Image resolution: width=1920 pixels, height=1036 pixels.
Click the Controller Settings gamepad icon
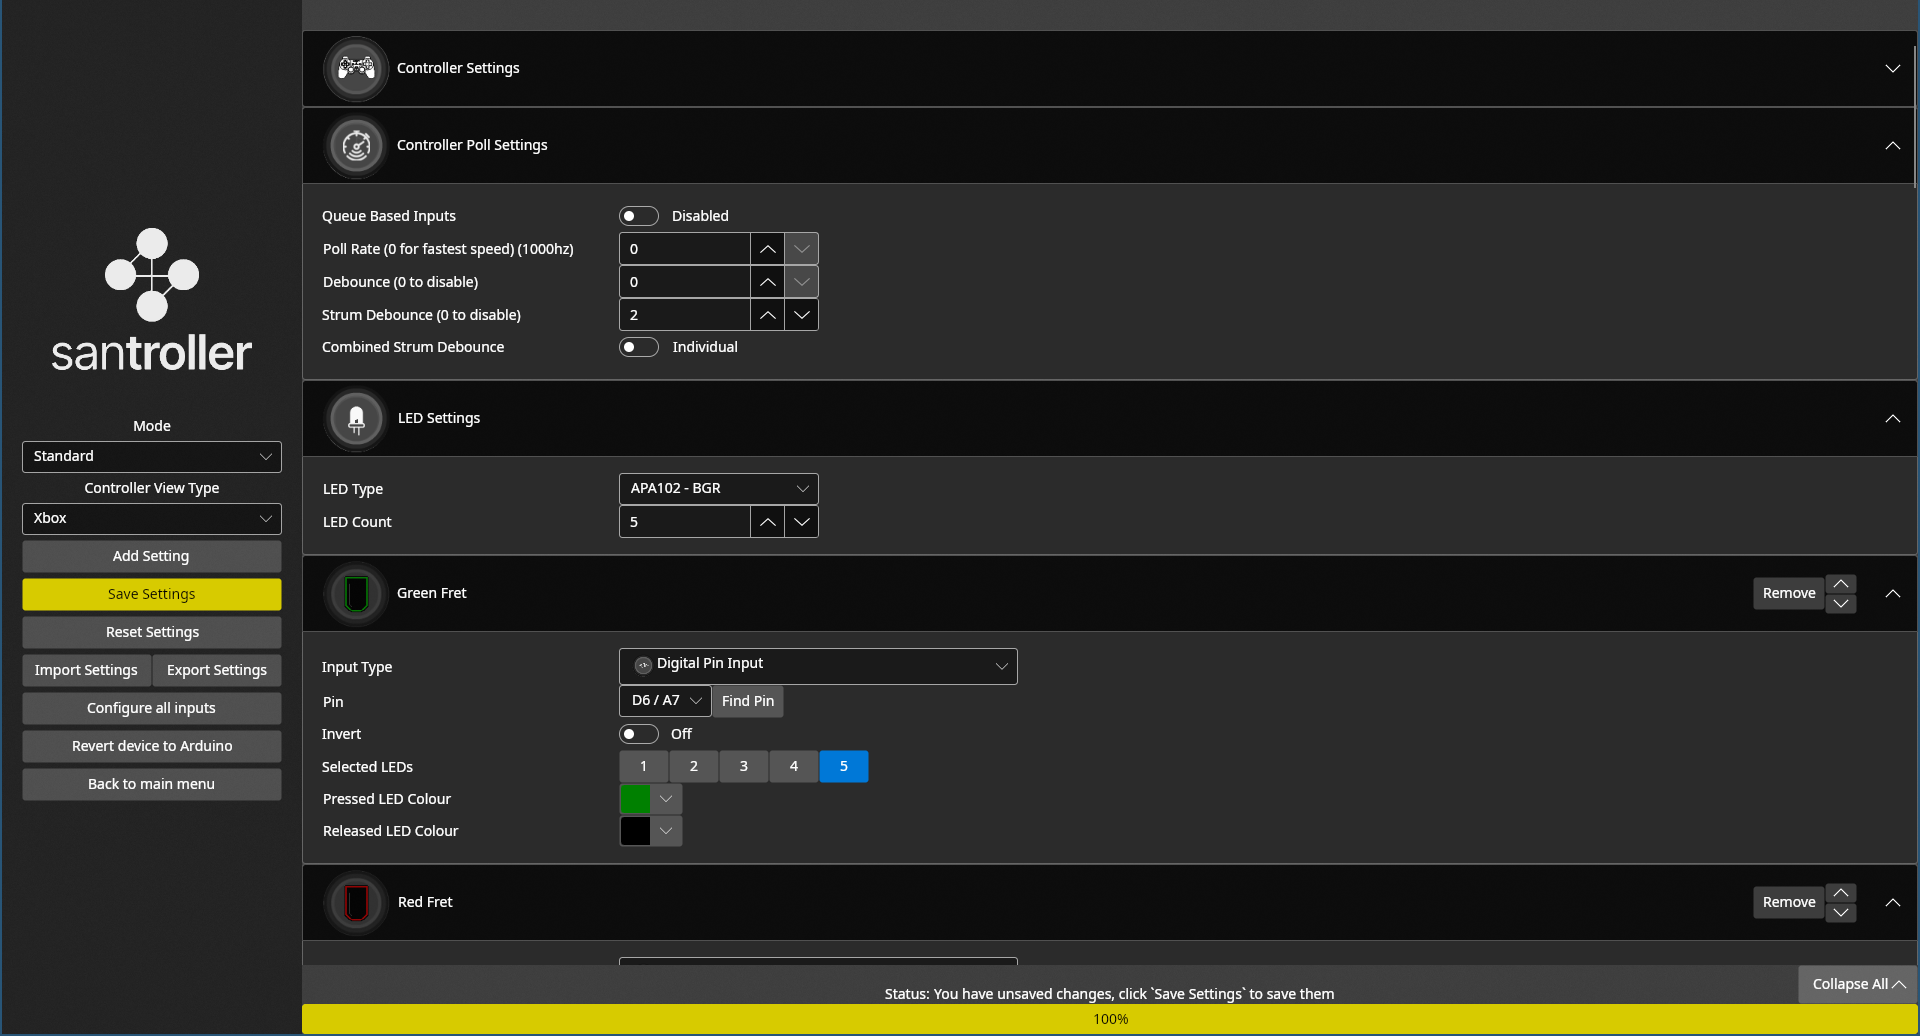click(356, 68)
